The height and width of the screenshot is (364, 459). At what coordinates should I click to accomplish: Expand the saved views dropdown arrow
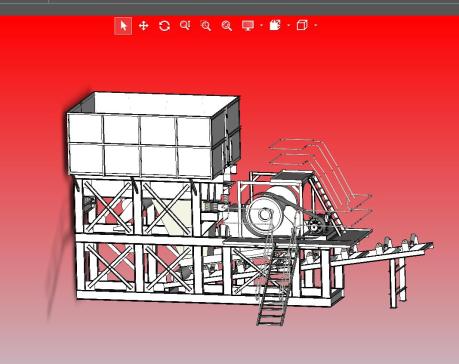289,26
